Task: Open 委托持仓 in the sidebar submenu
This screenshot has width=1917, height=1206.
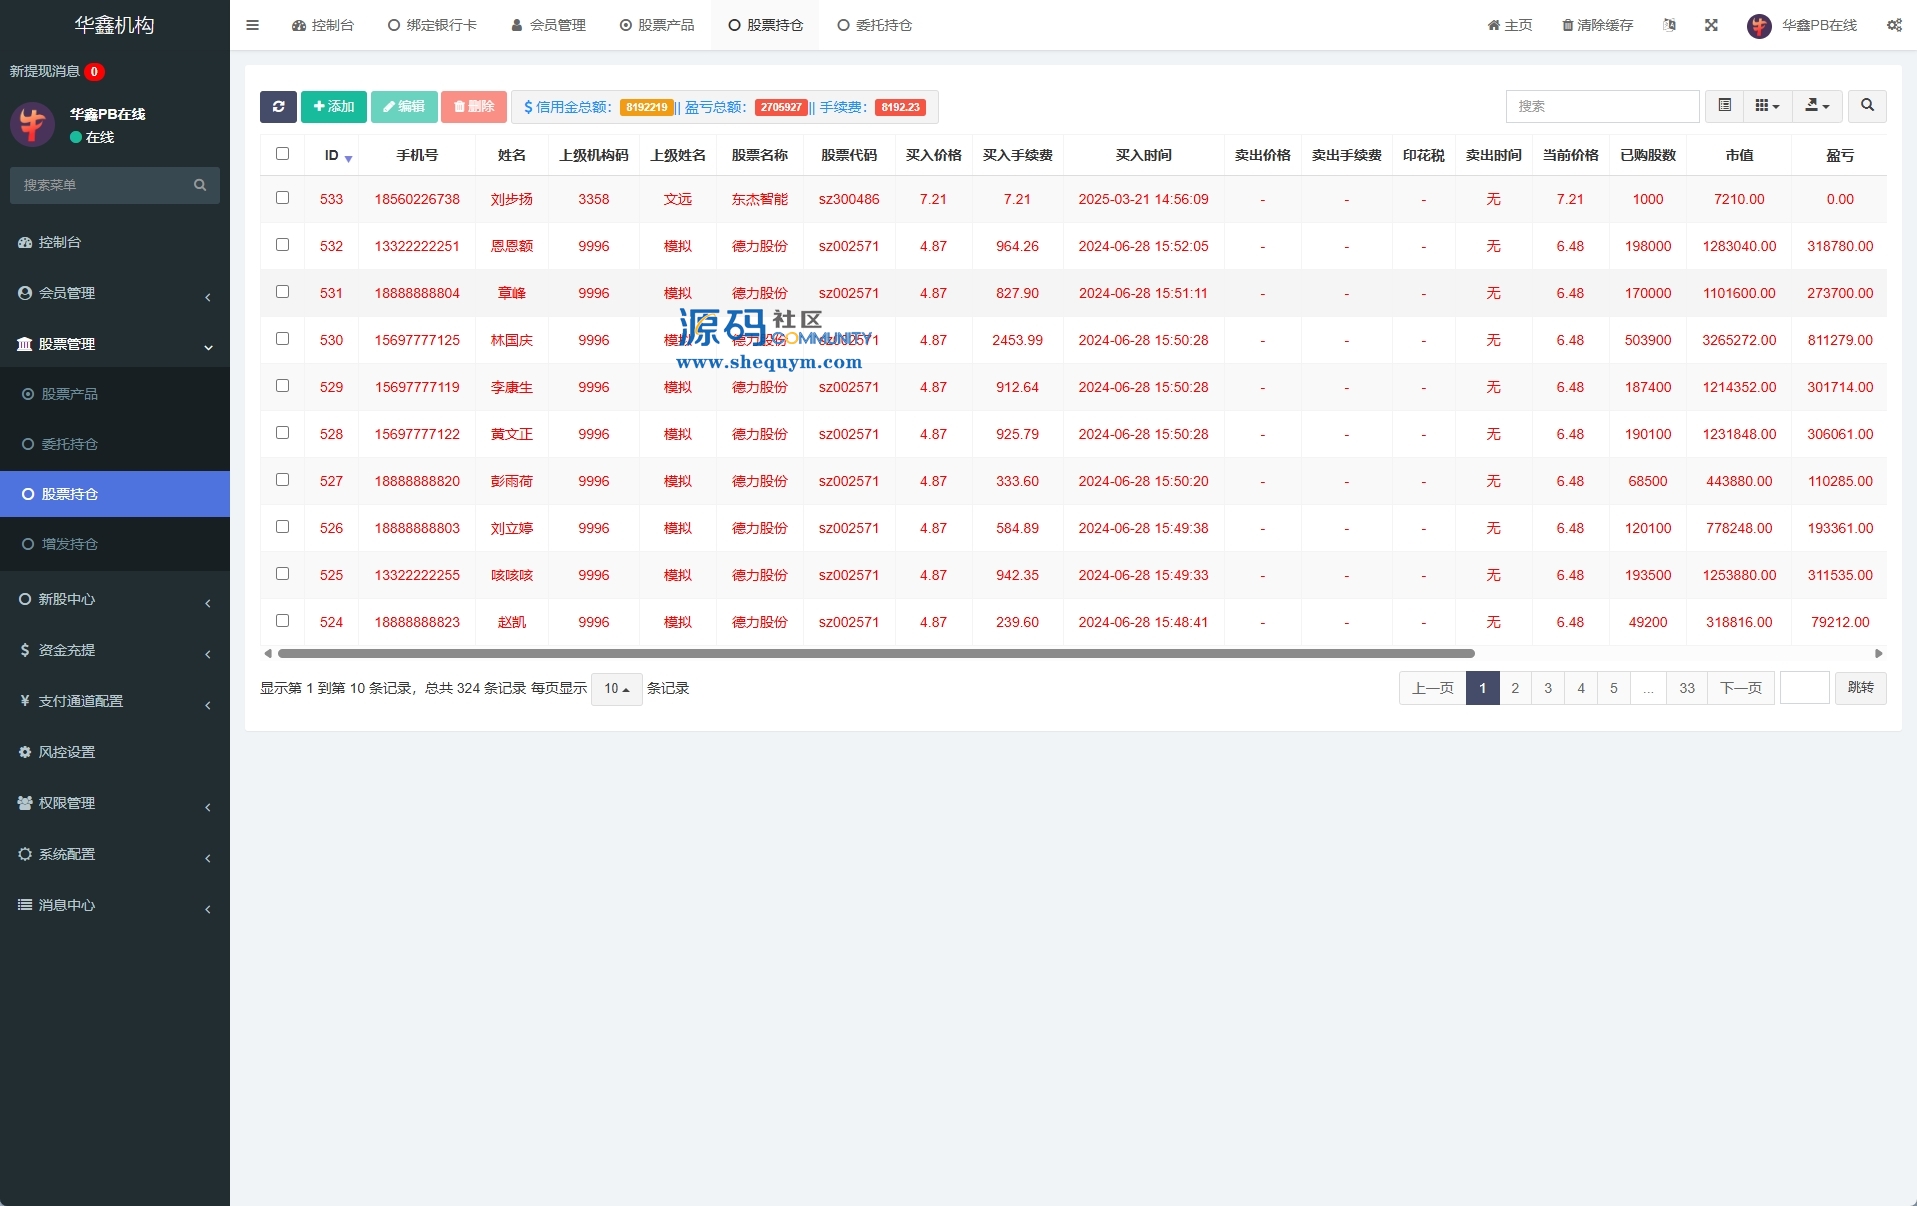Action: coord(69,444)
